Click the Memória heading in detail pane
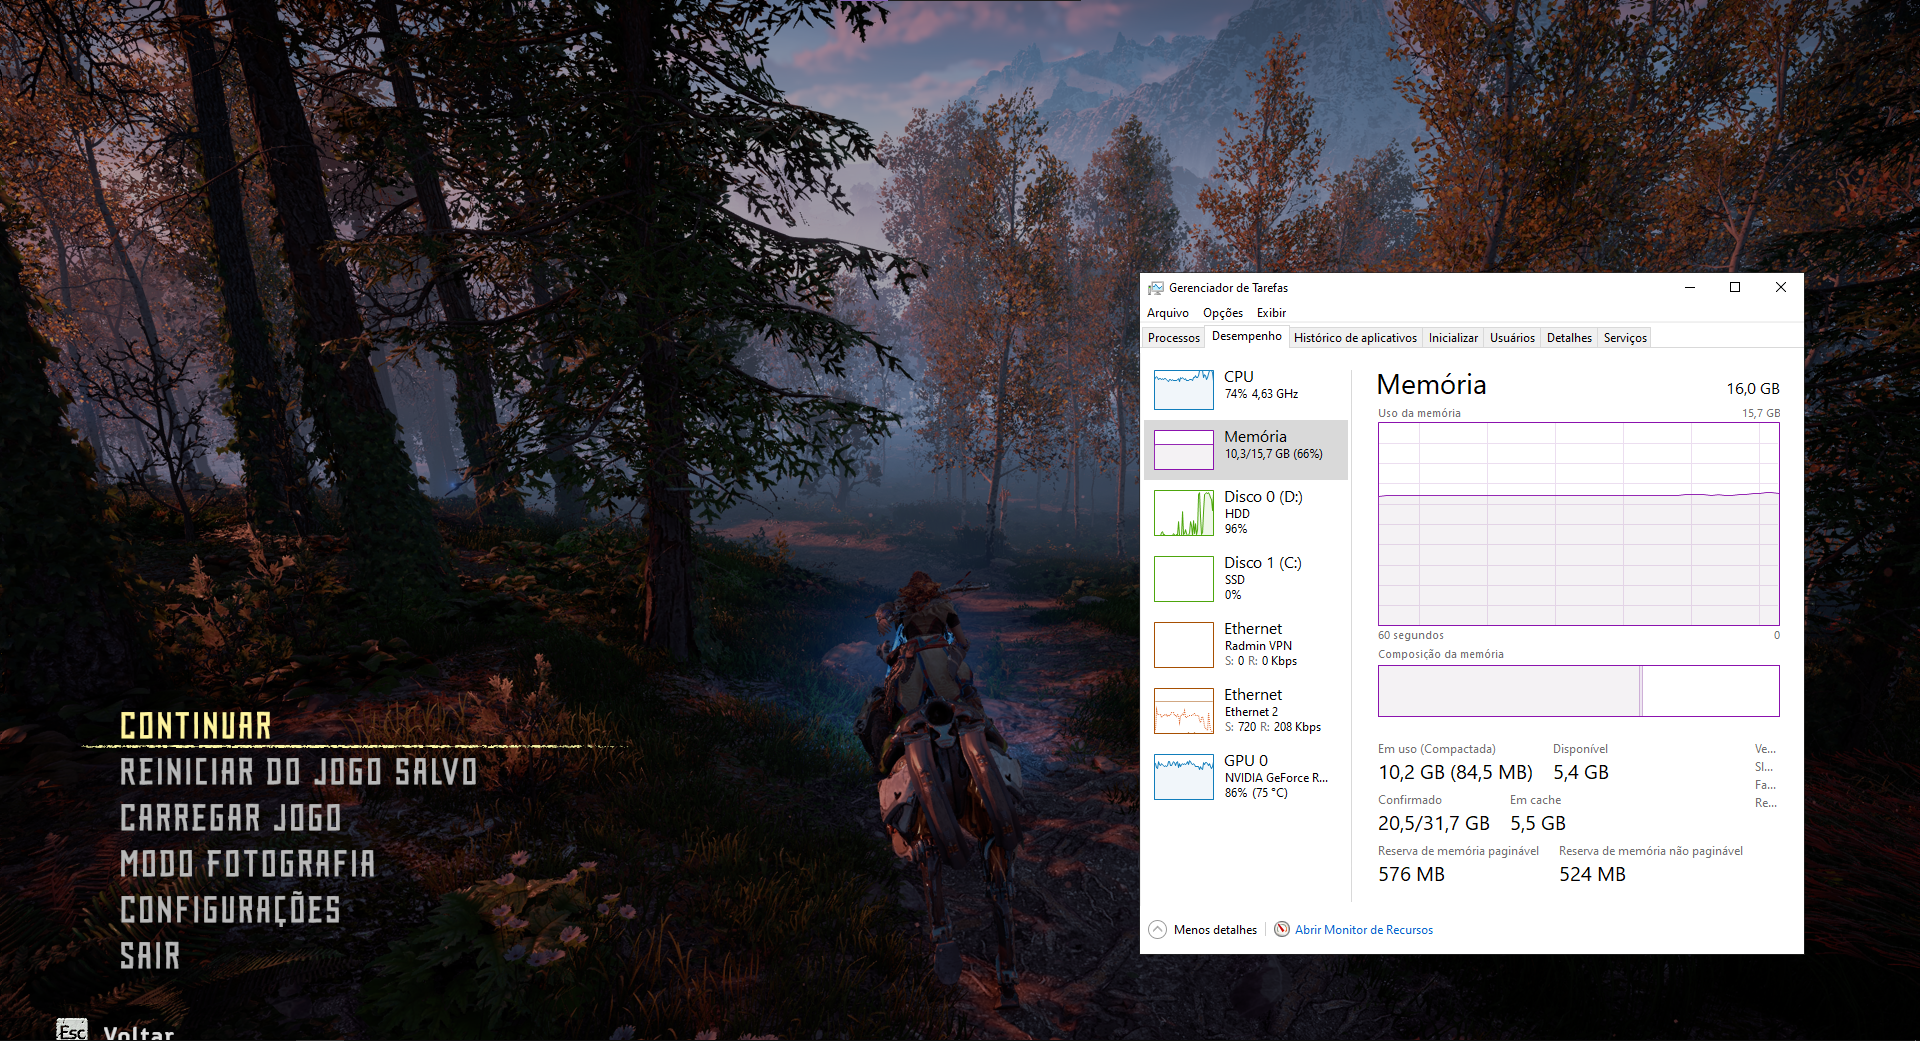Viewport: 1920px width, 1041px height. [x=1431, y=385]
